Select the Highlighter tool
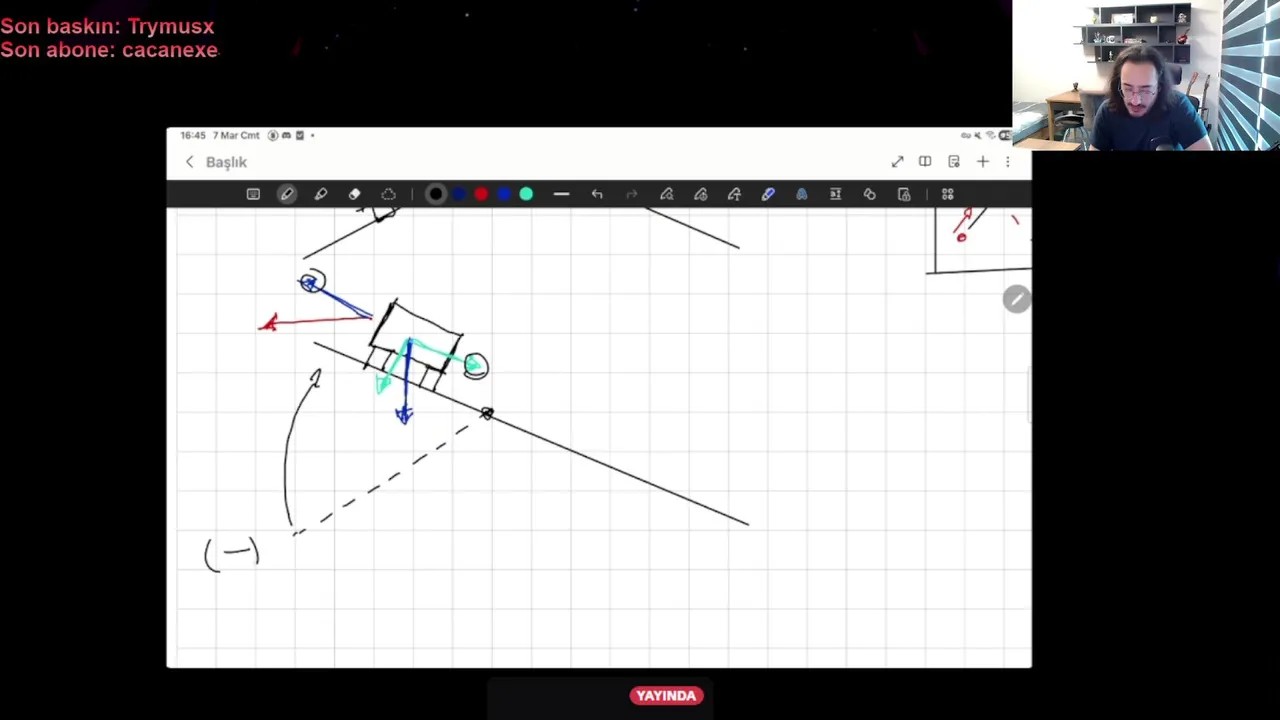 [321, 194]
